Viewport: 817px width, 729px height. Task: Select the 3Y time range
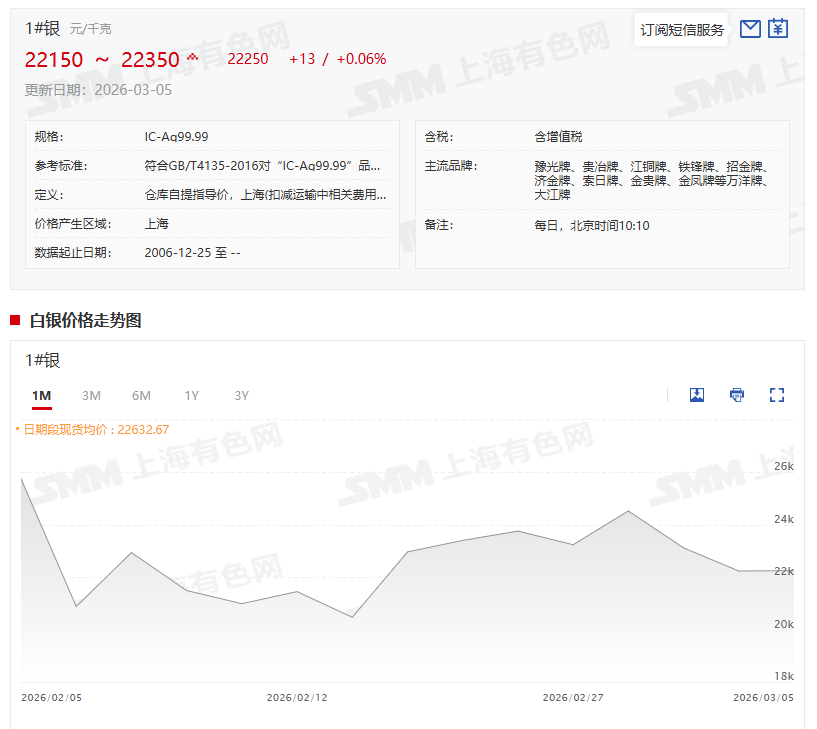[x=241, y=396]
